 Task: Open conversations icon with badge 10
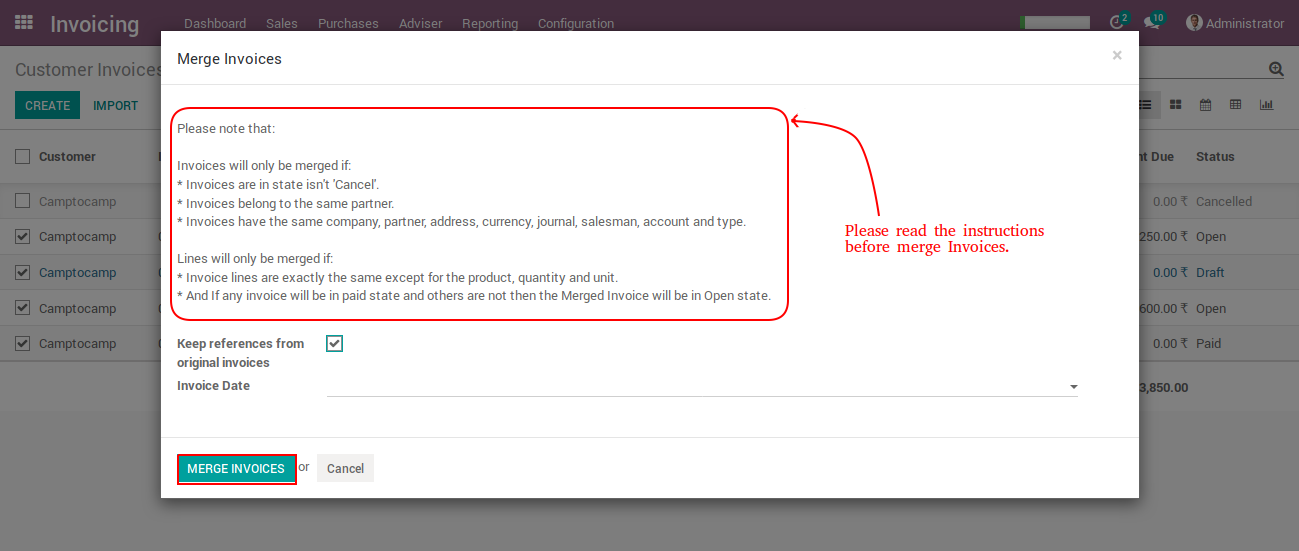[1151, 23]
